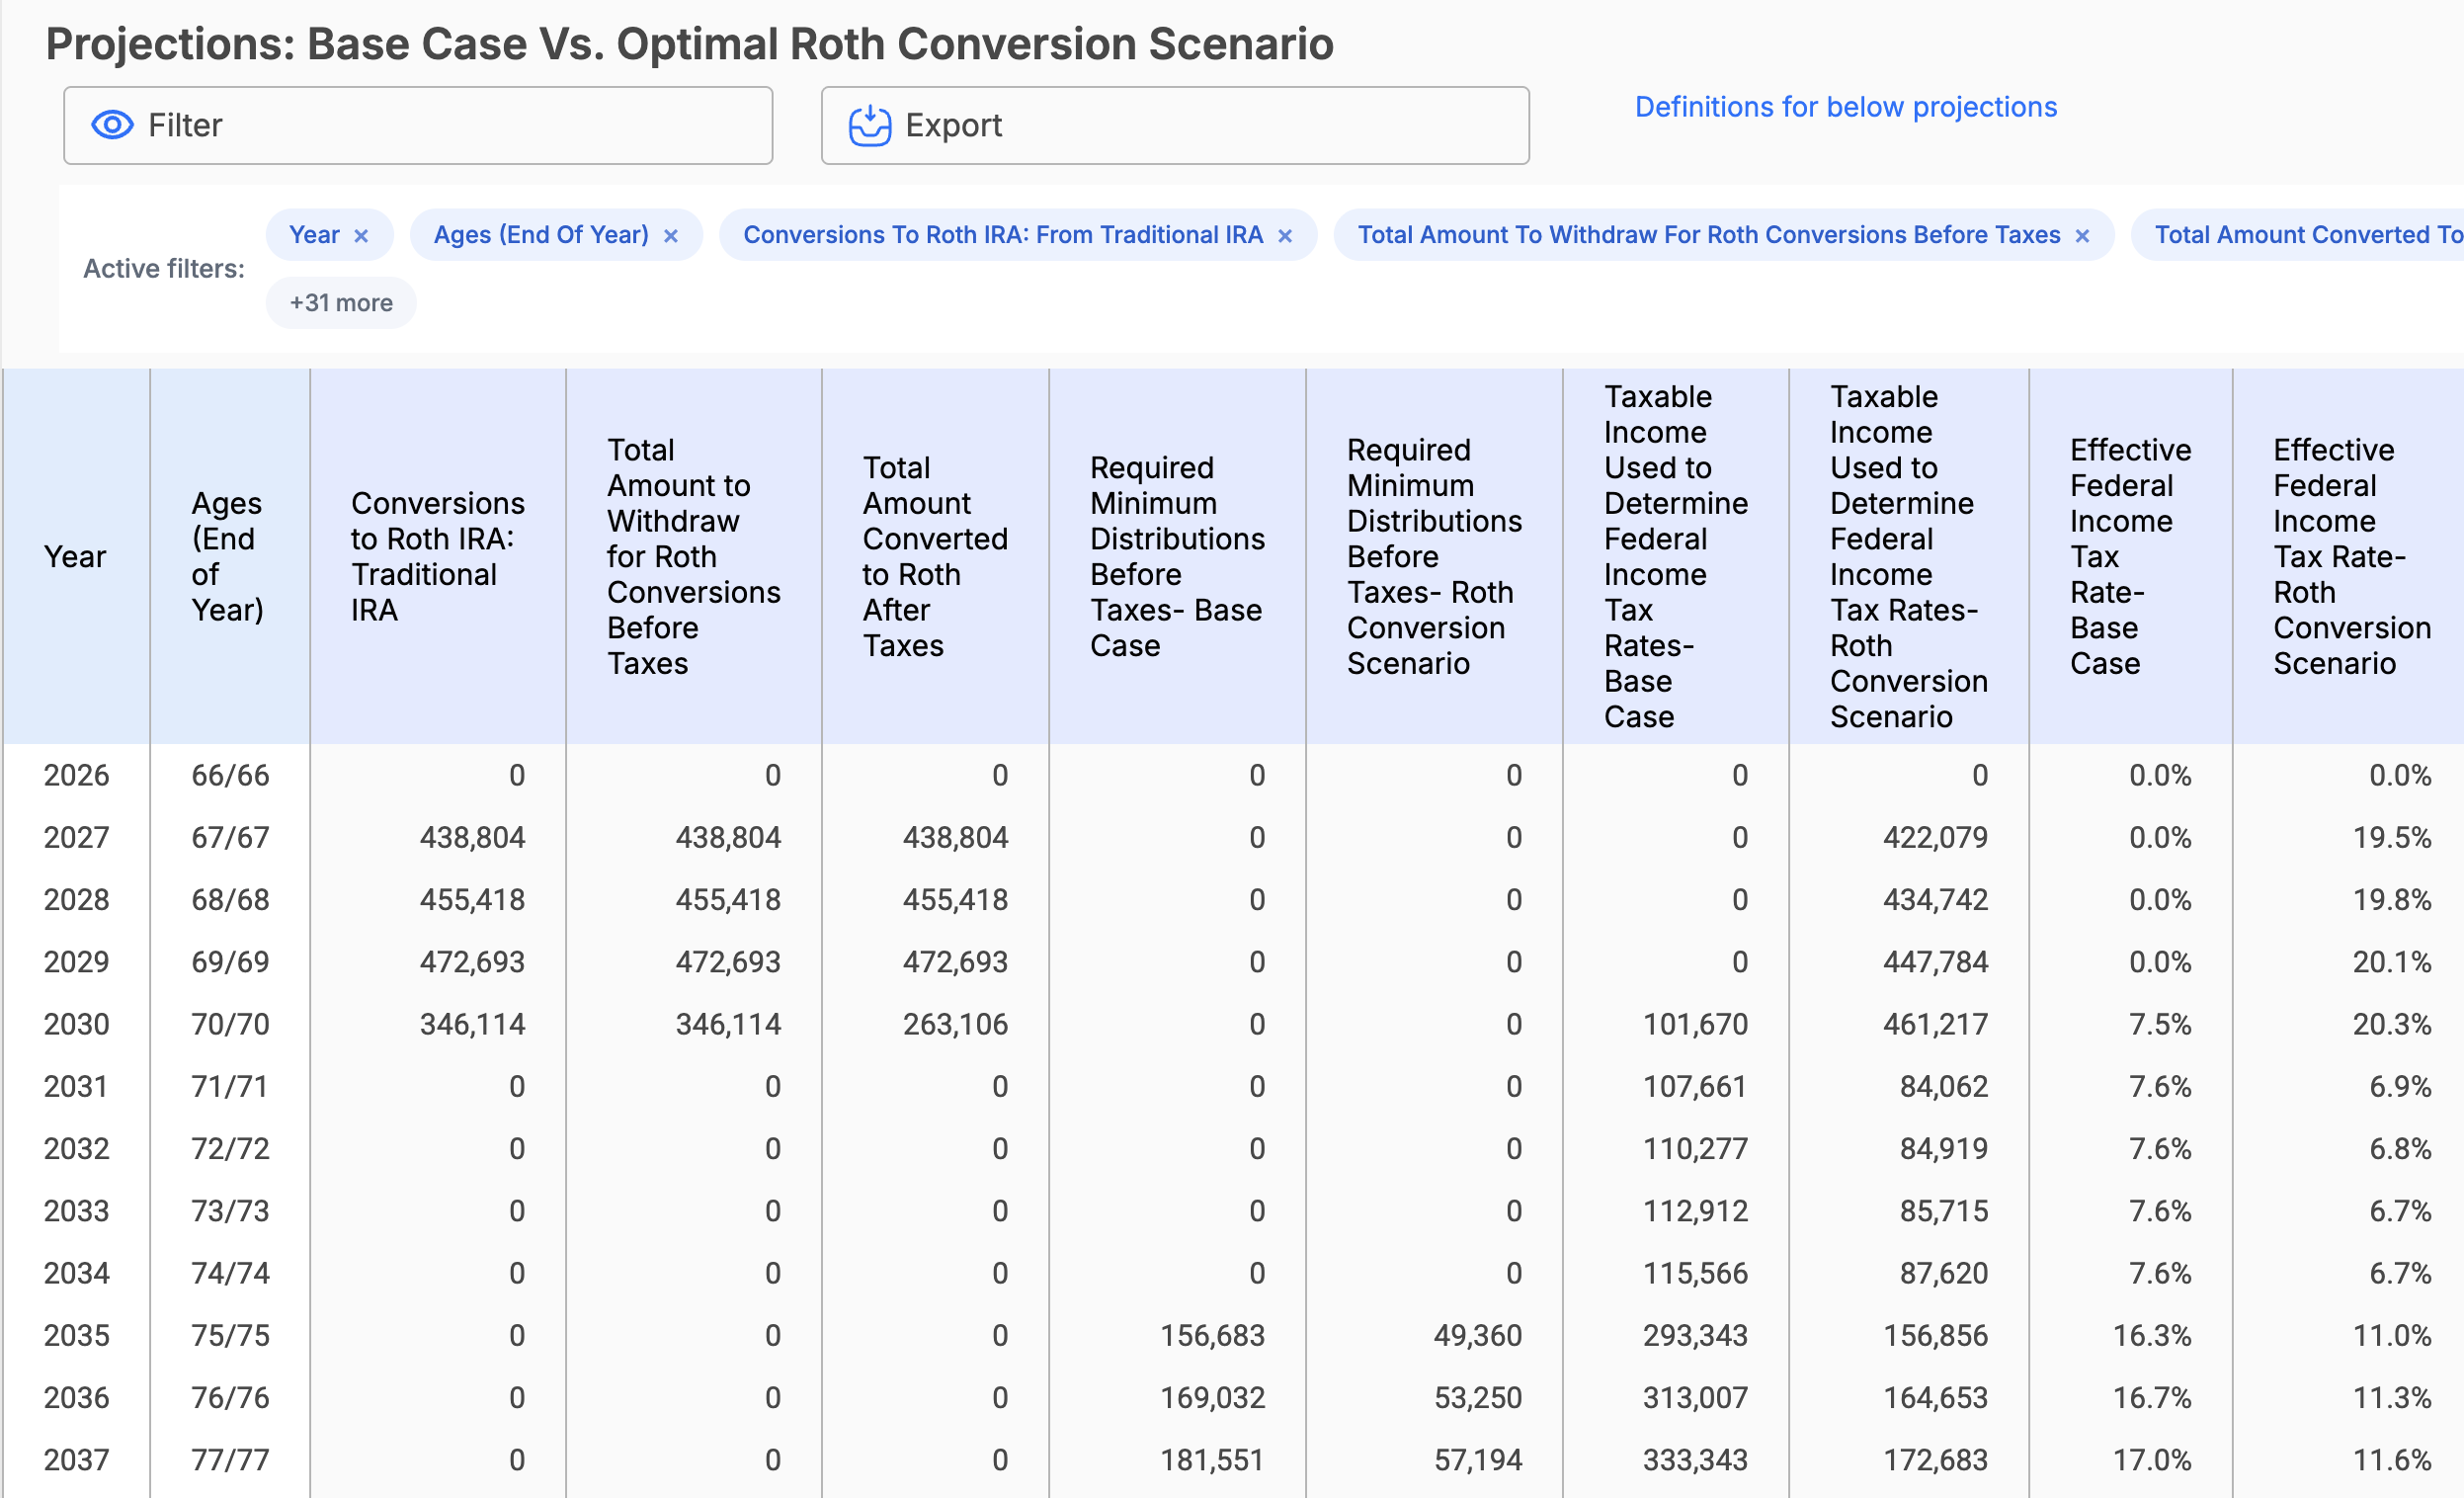
Task: Click 49,360 Roth scenario RMD value
Action: pyautogui.click(x=1478, y=1336)
